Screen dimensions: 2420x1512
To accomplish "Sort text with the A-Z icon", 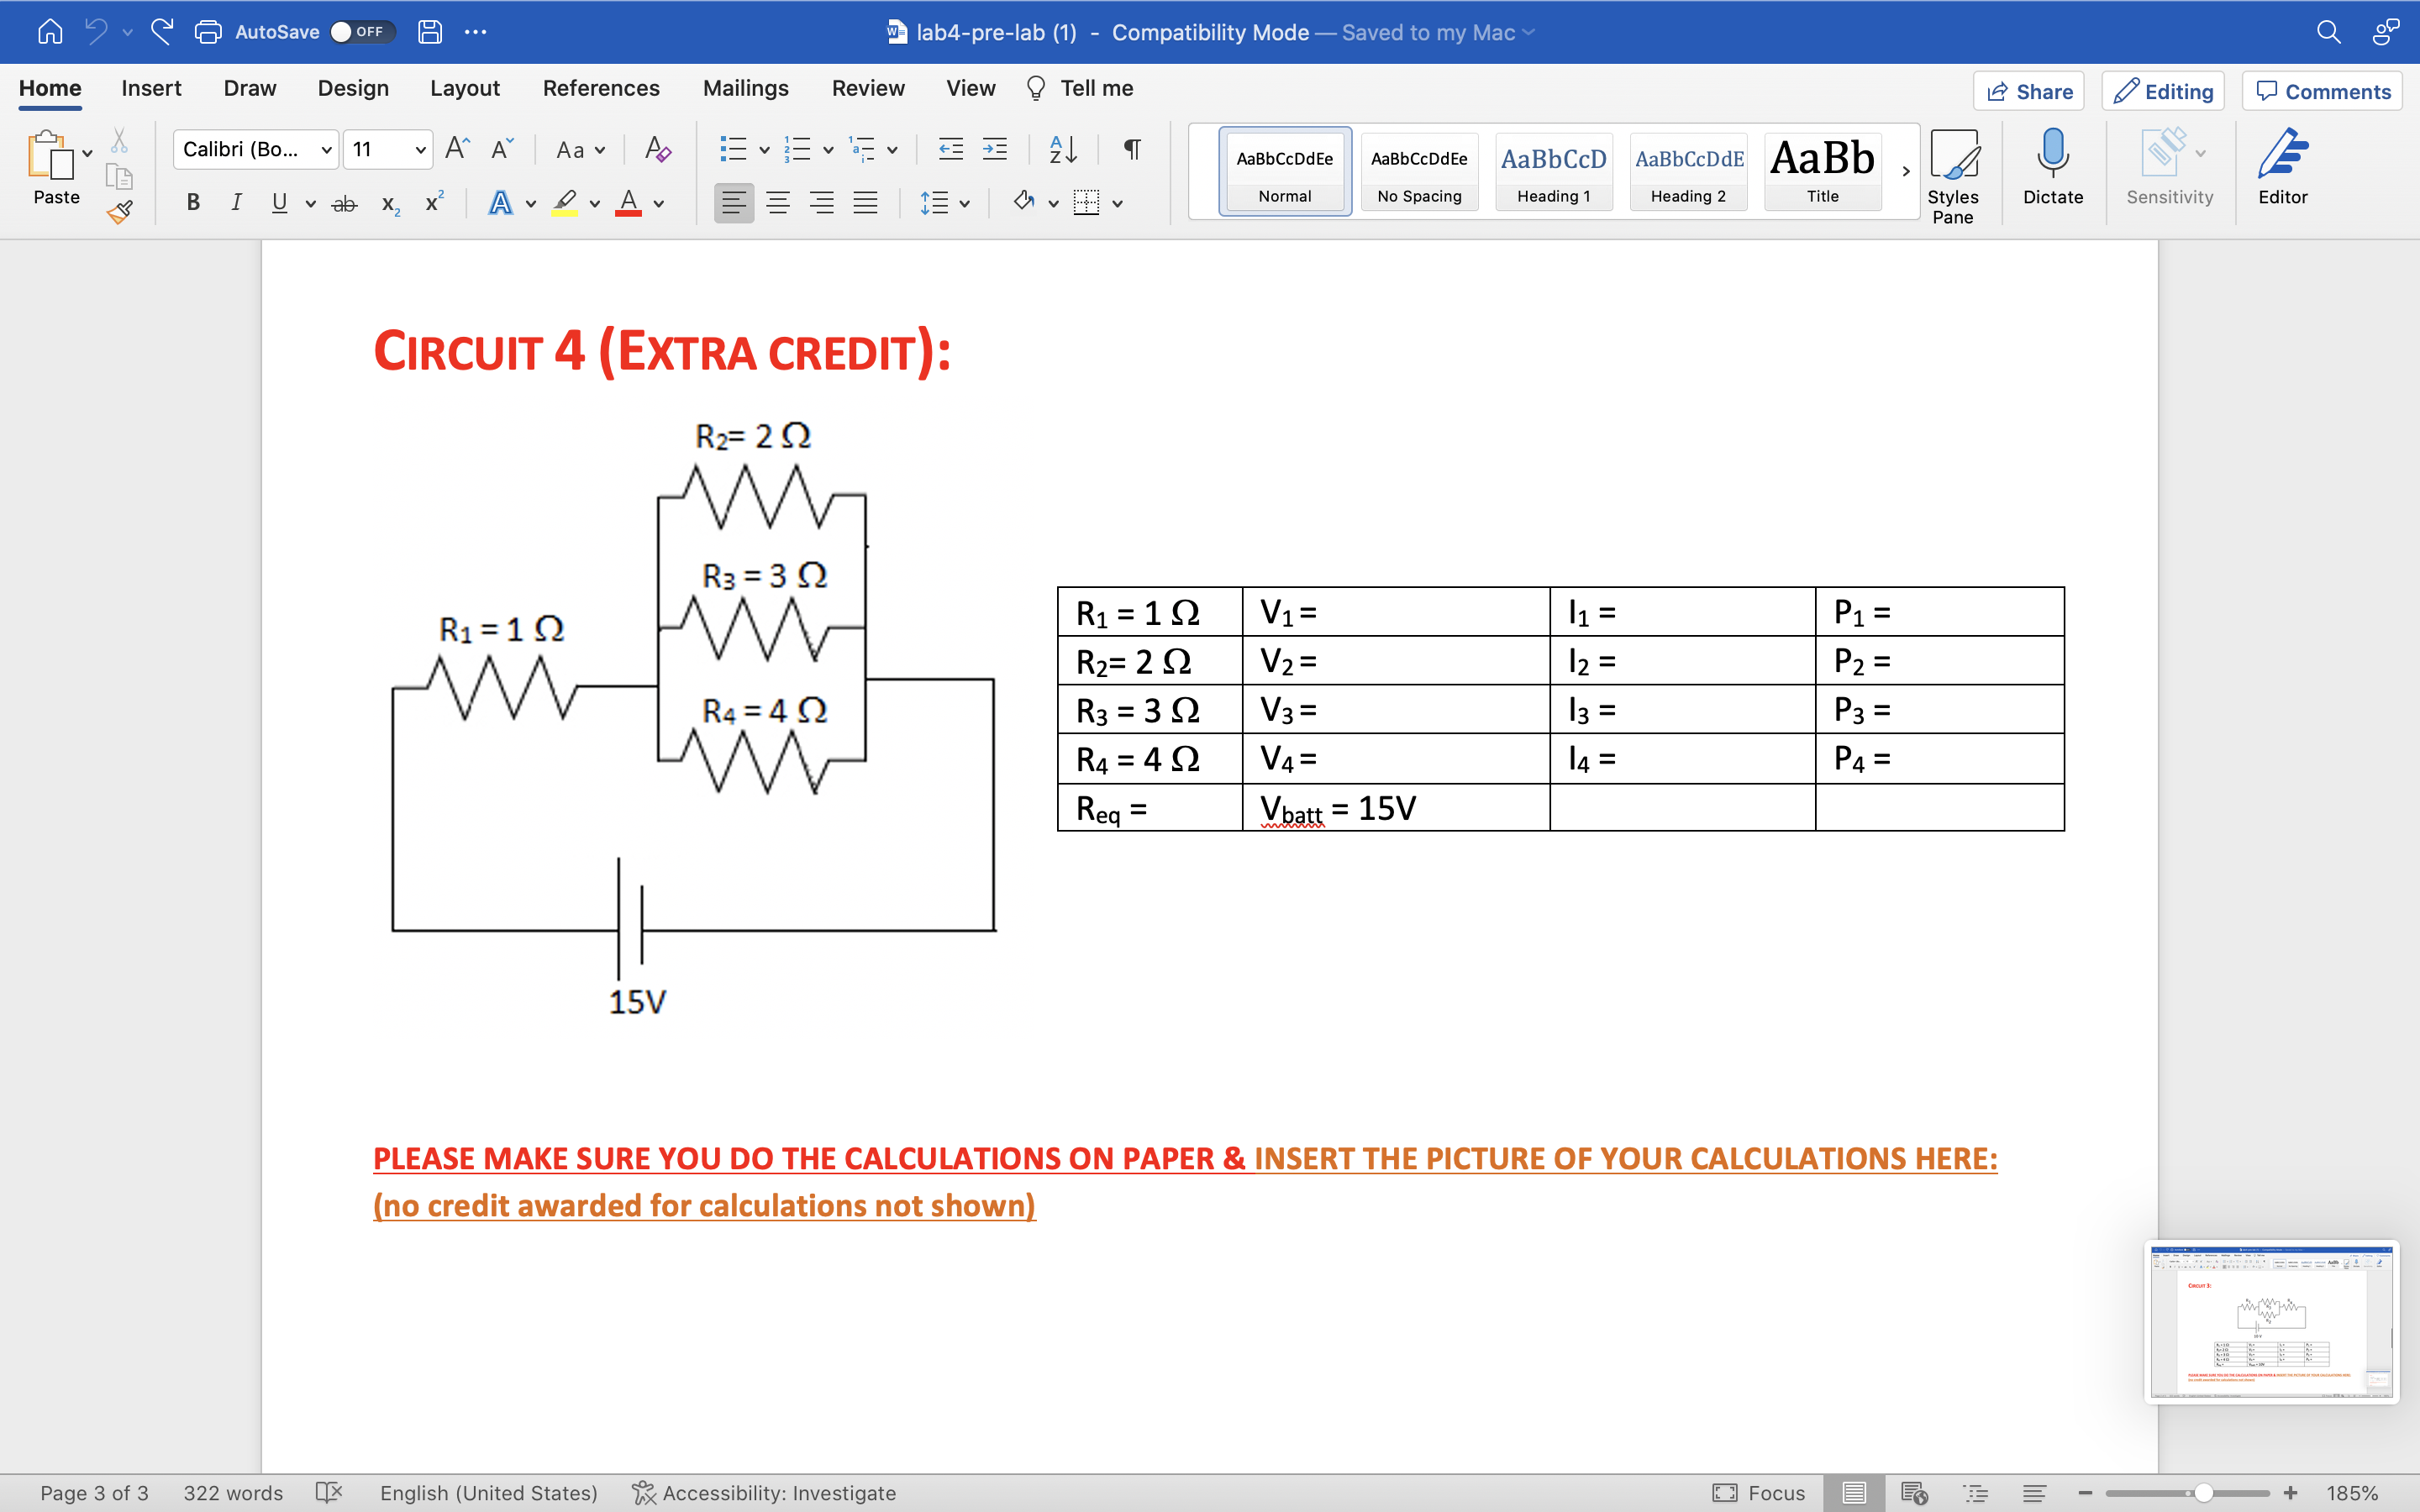I will tap(1063, 149).
